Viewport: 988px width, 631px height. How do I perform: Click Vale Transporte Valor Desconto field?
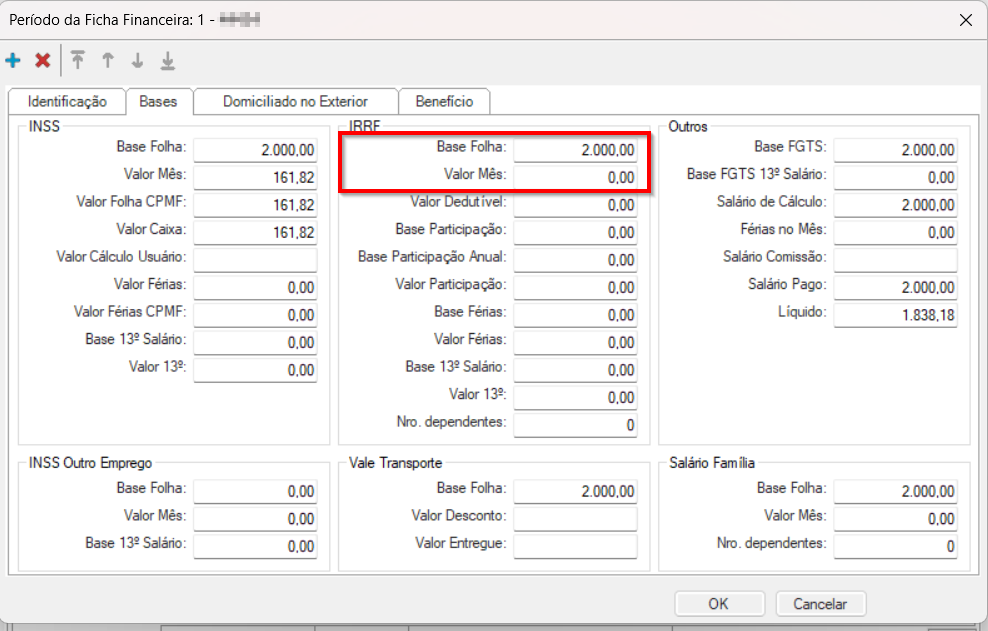(575, 519)
